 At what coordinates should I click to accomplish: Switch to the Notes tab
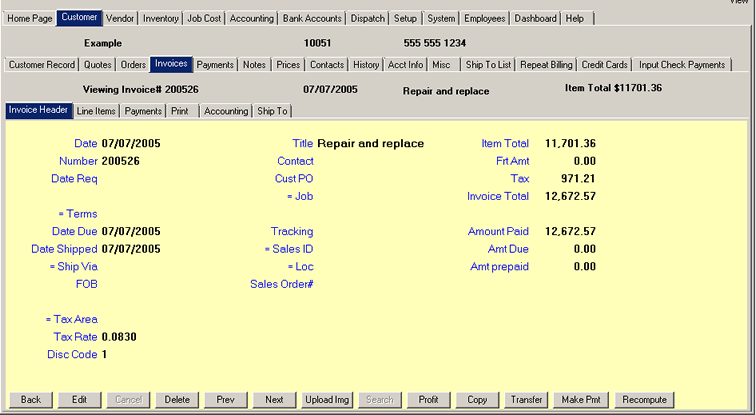click(x=254, y=65)
